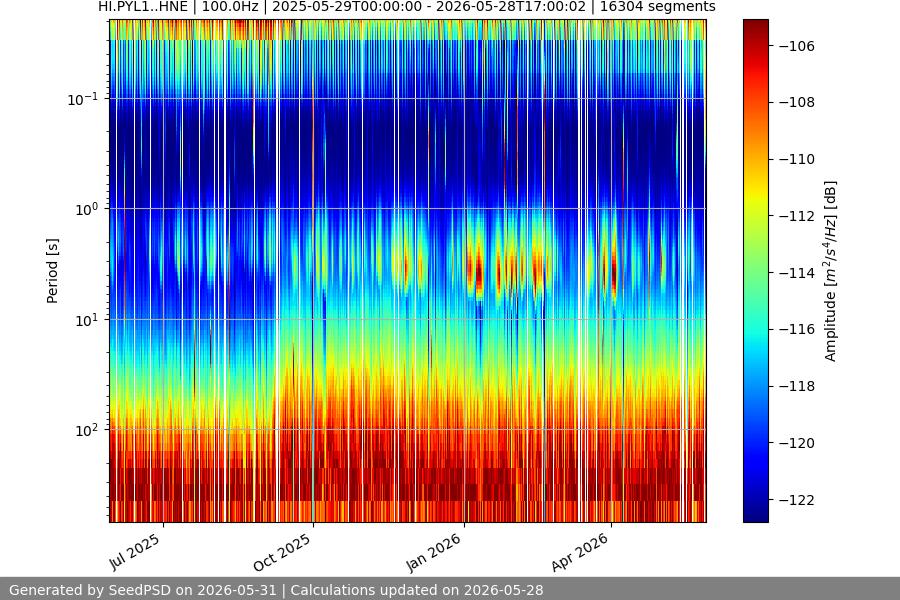The height and width of the screenshot is (600, 900).
Task: Click the spectrogram heatmap plot area
Action: click(x=408, y=271)
